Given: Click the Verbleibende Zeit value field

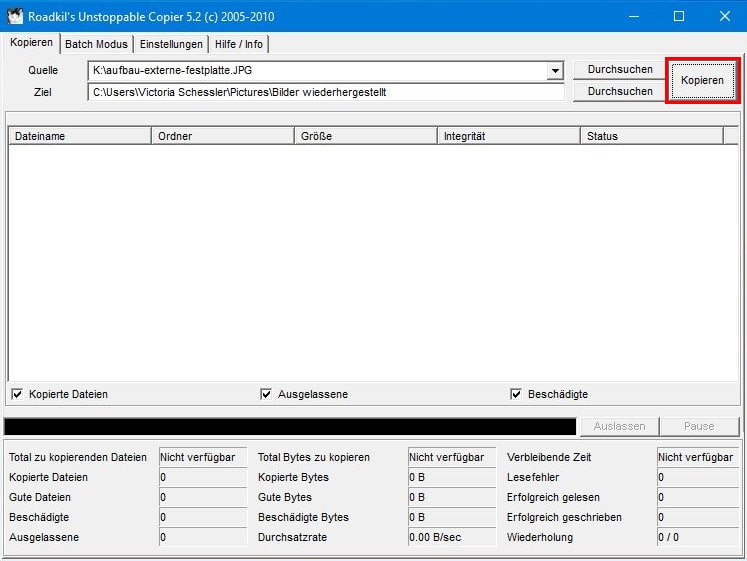Looking at the screenshot, I should (x=698, y=457).
